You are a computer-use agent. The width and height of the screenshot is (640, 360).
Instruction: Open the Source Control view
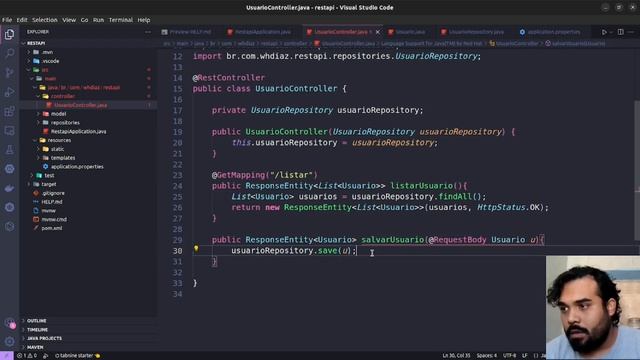coord(9,73)
